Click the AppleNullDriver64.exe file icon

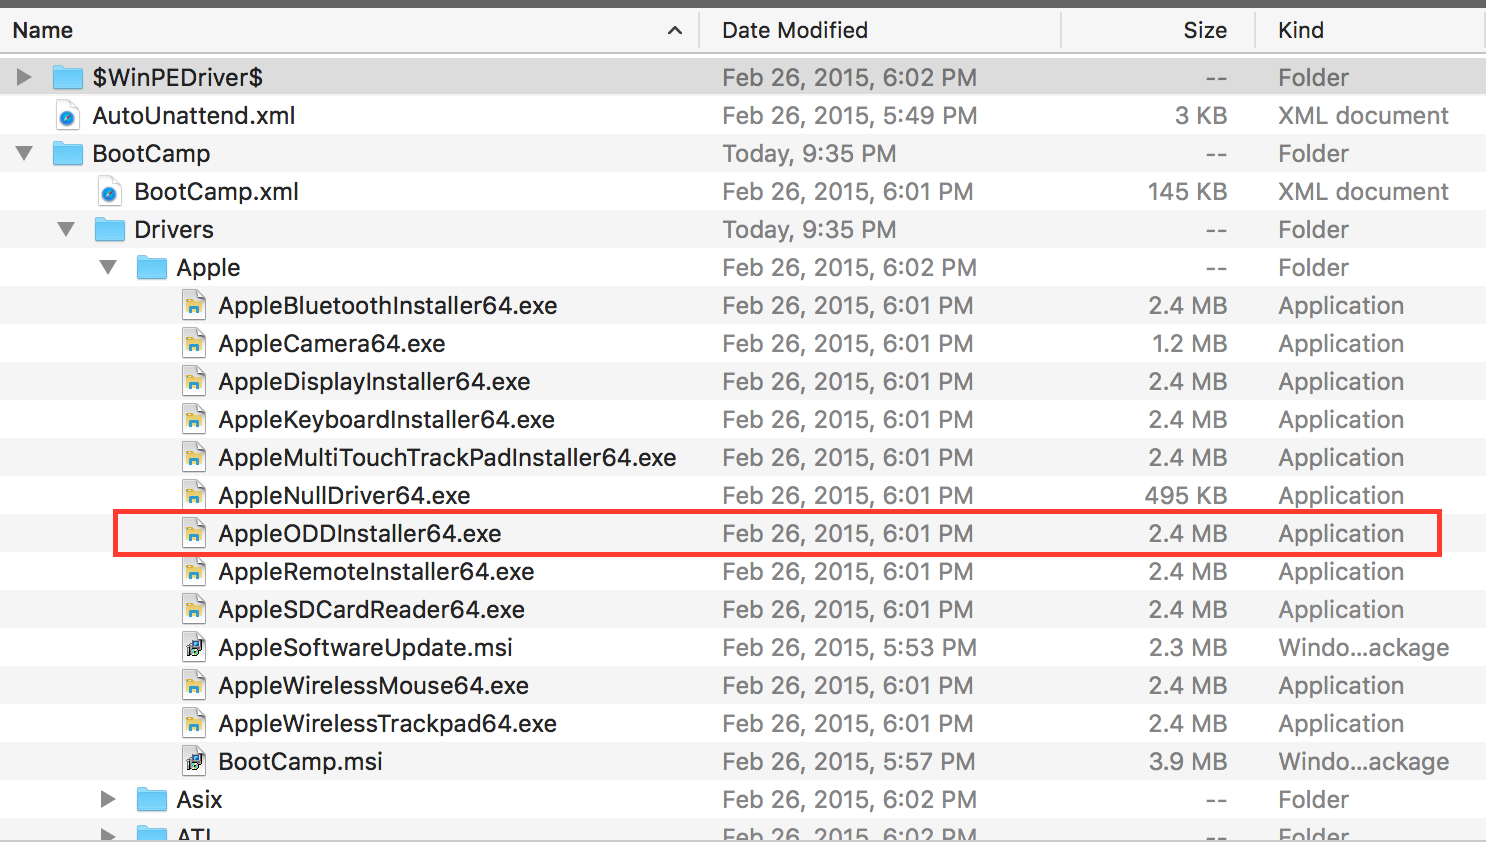pyautogui.click(x=194, y=495)
